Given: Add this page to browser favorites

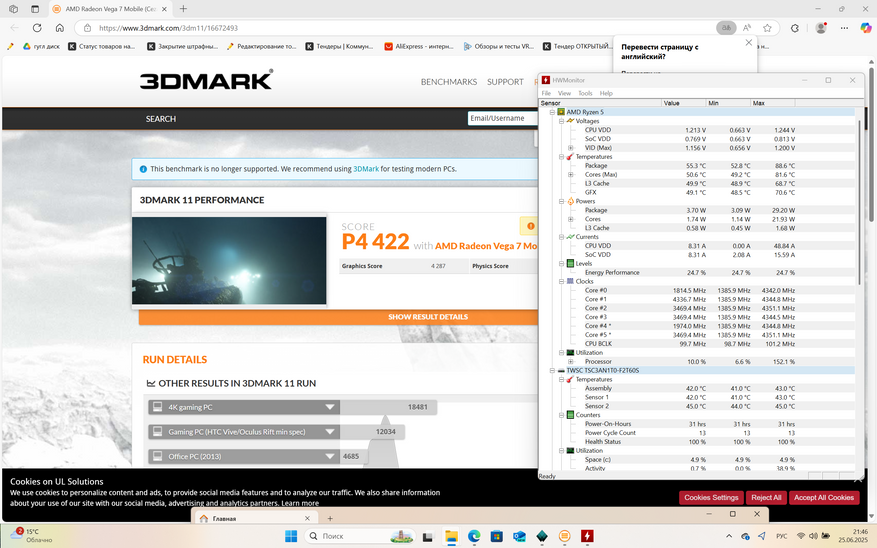Looking at the screenshot, I should coord(767,28).
